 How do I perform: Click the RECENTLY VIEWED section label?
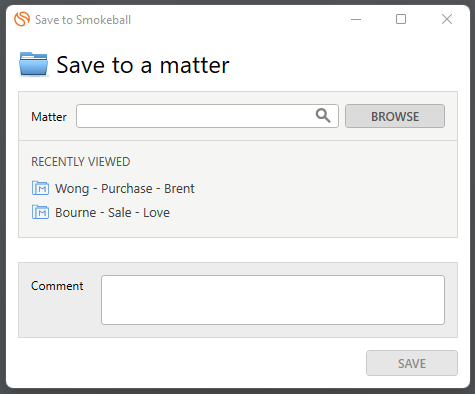click(81, 162)
